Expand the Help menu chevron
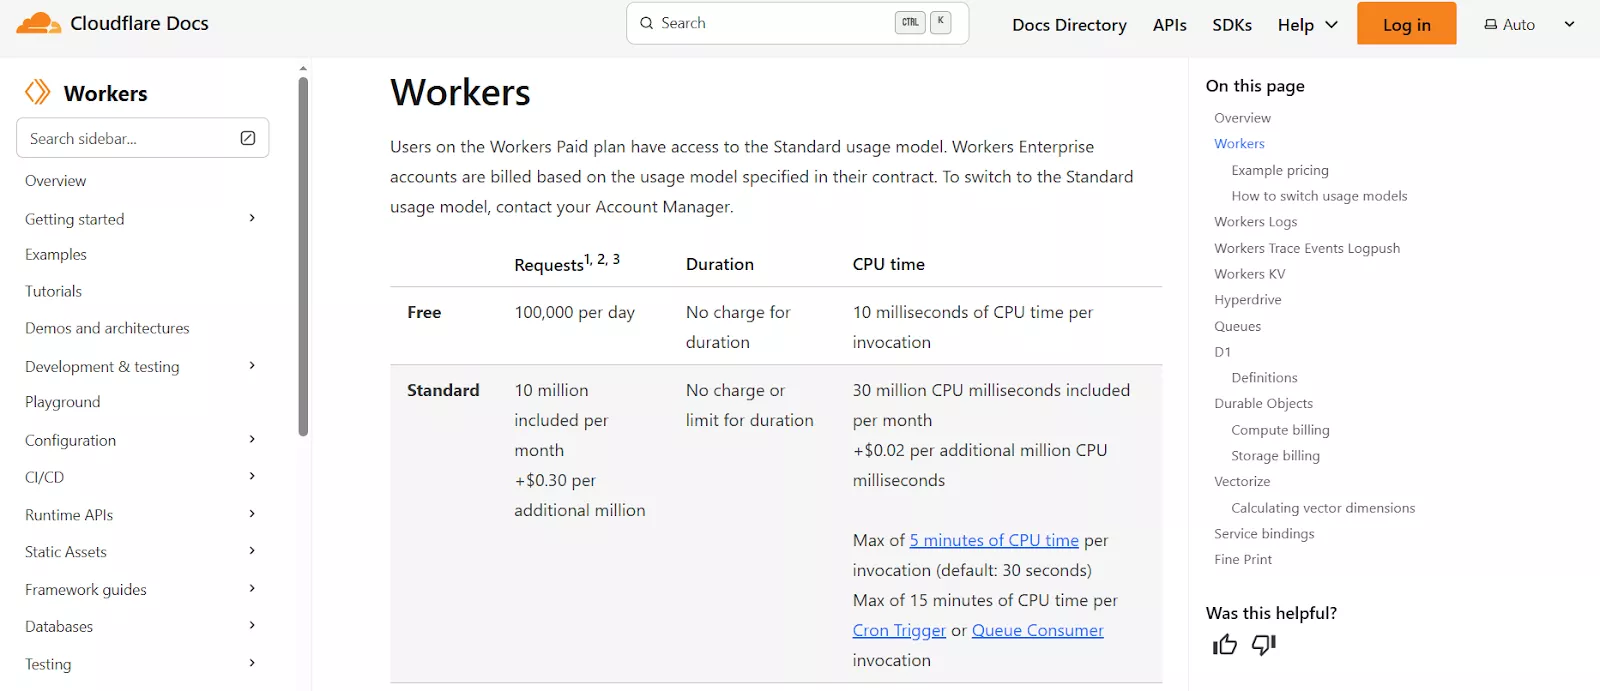 point(1331,25)
